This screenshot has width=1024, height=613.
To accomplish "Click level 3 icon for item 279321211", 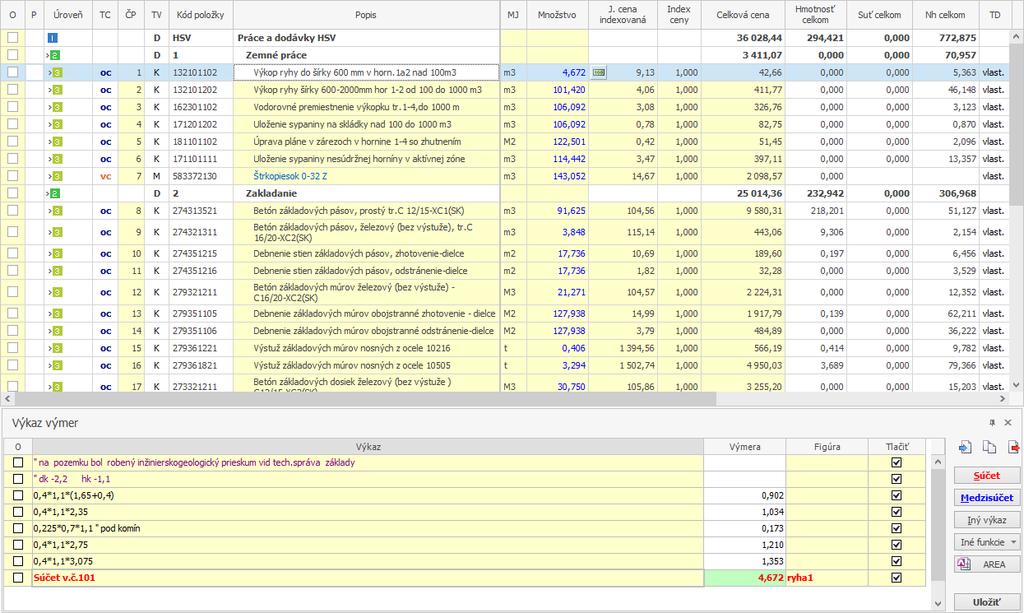I will click(57, 292).
